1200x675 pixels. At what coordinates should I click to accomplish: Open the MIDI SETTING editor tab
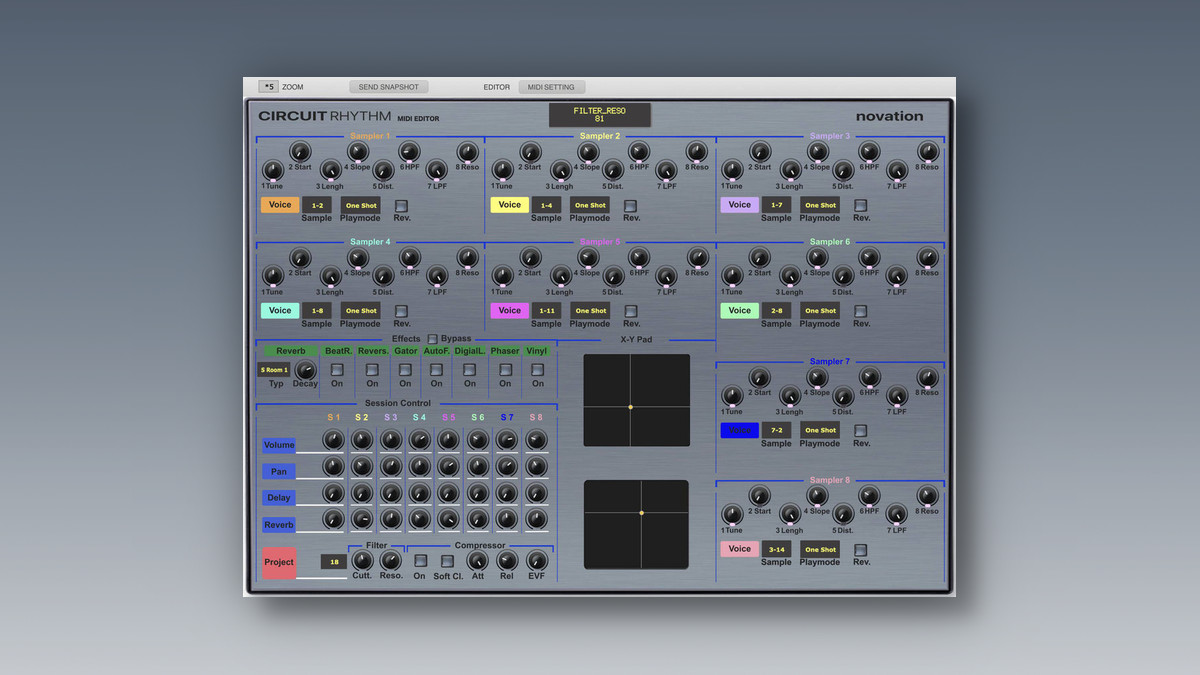pos(552,87)
